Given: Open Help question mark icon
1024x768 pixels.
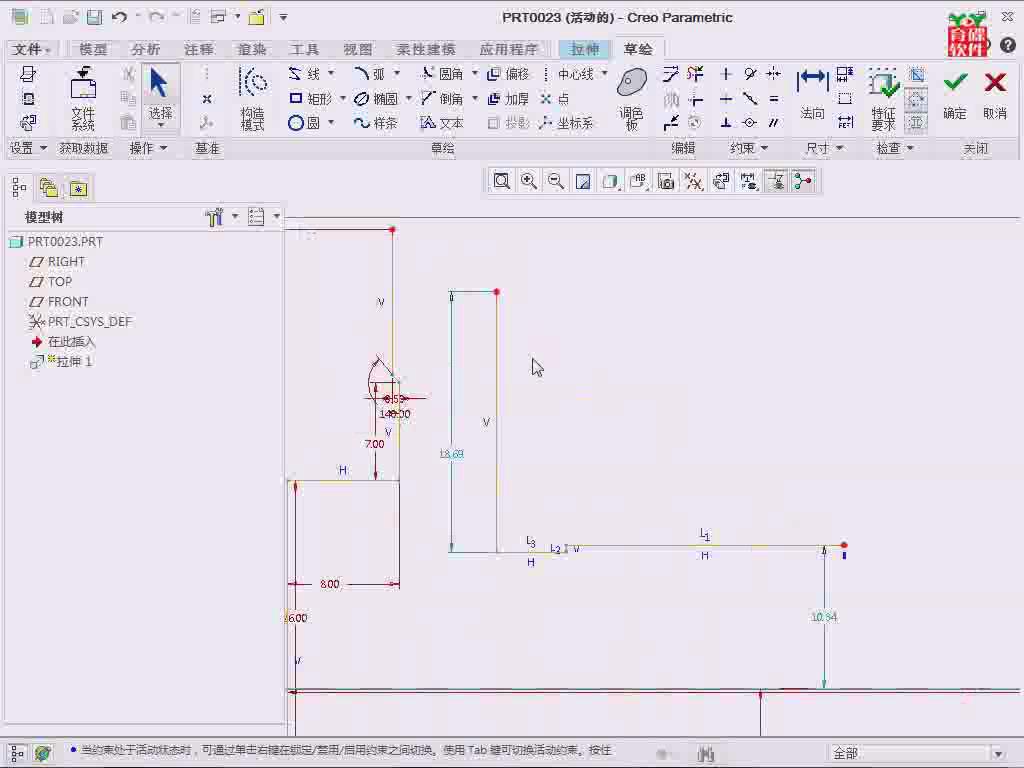Looking at the screenshot, I should coord(1008,44).
